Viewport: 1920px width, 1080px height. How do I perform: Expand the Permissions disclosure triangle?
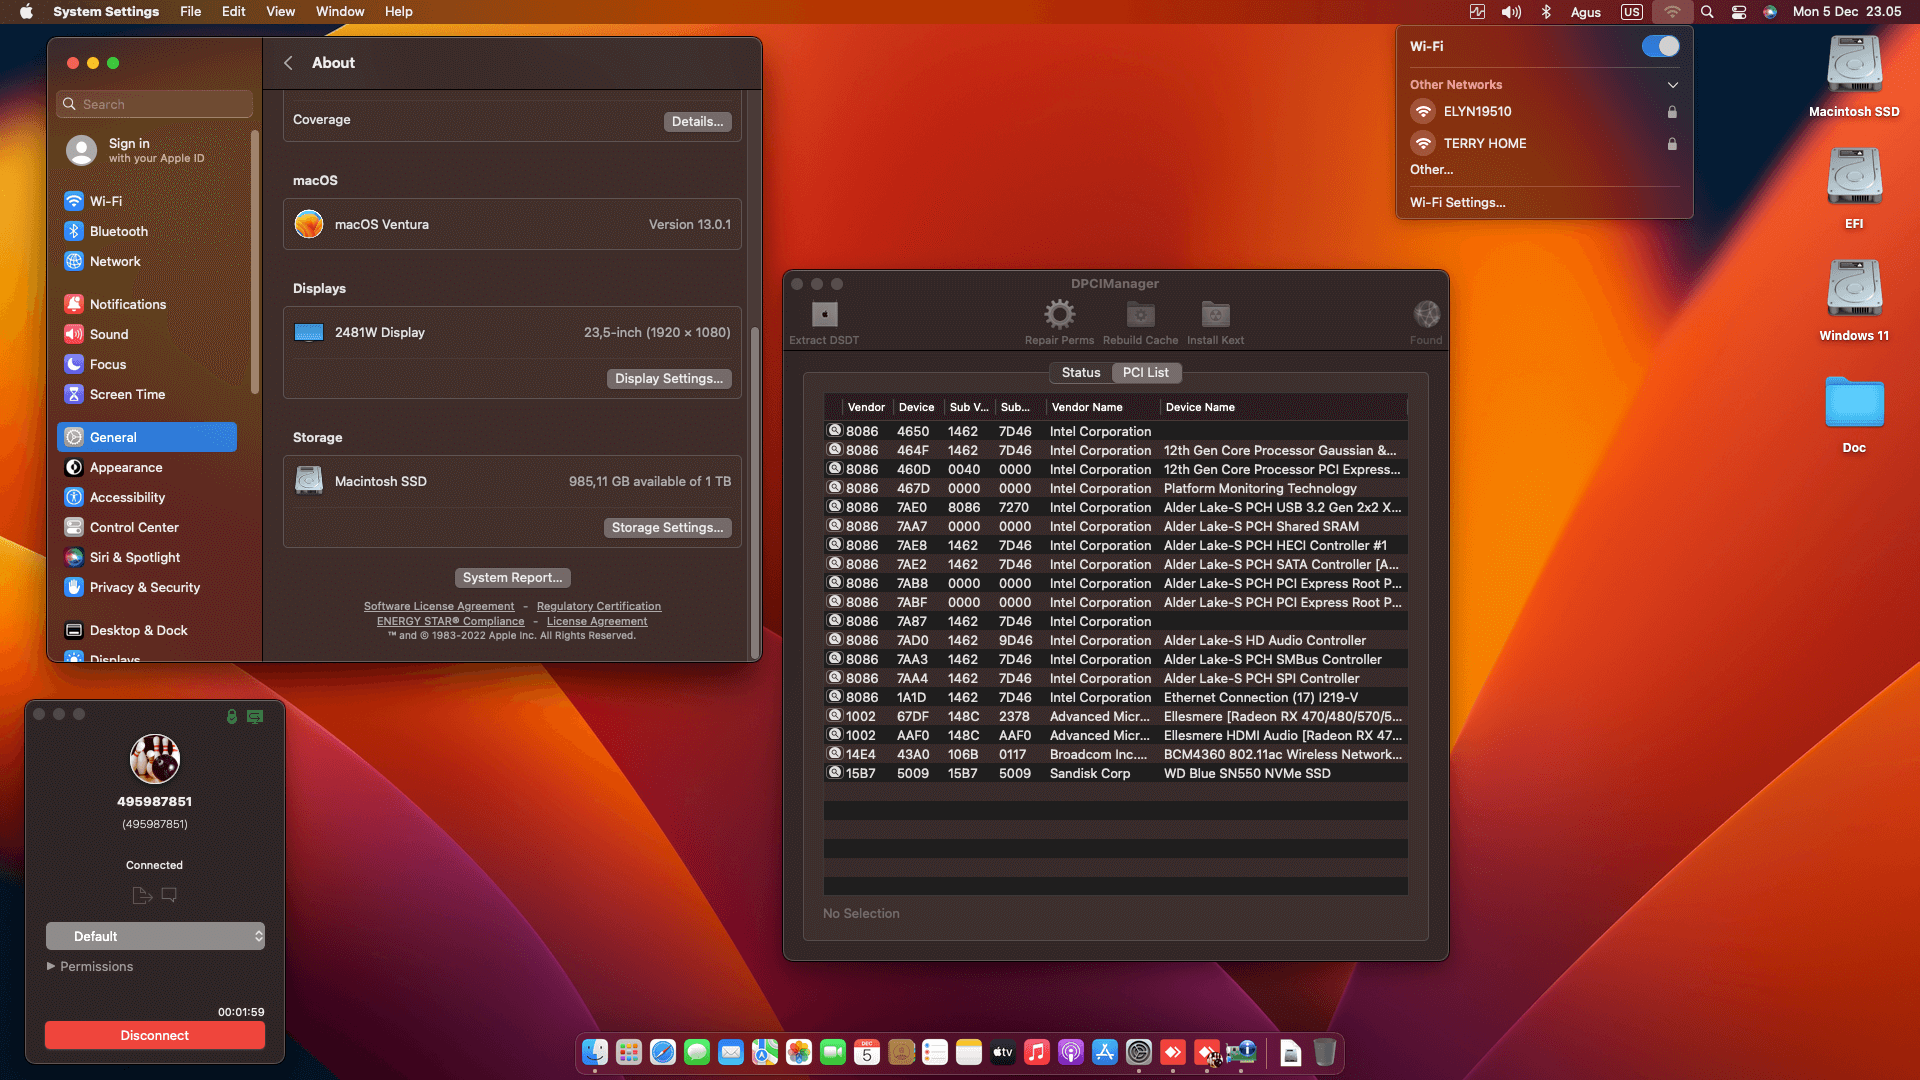[51, 966]
